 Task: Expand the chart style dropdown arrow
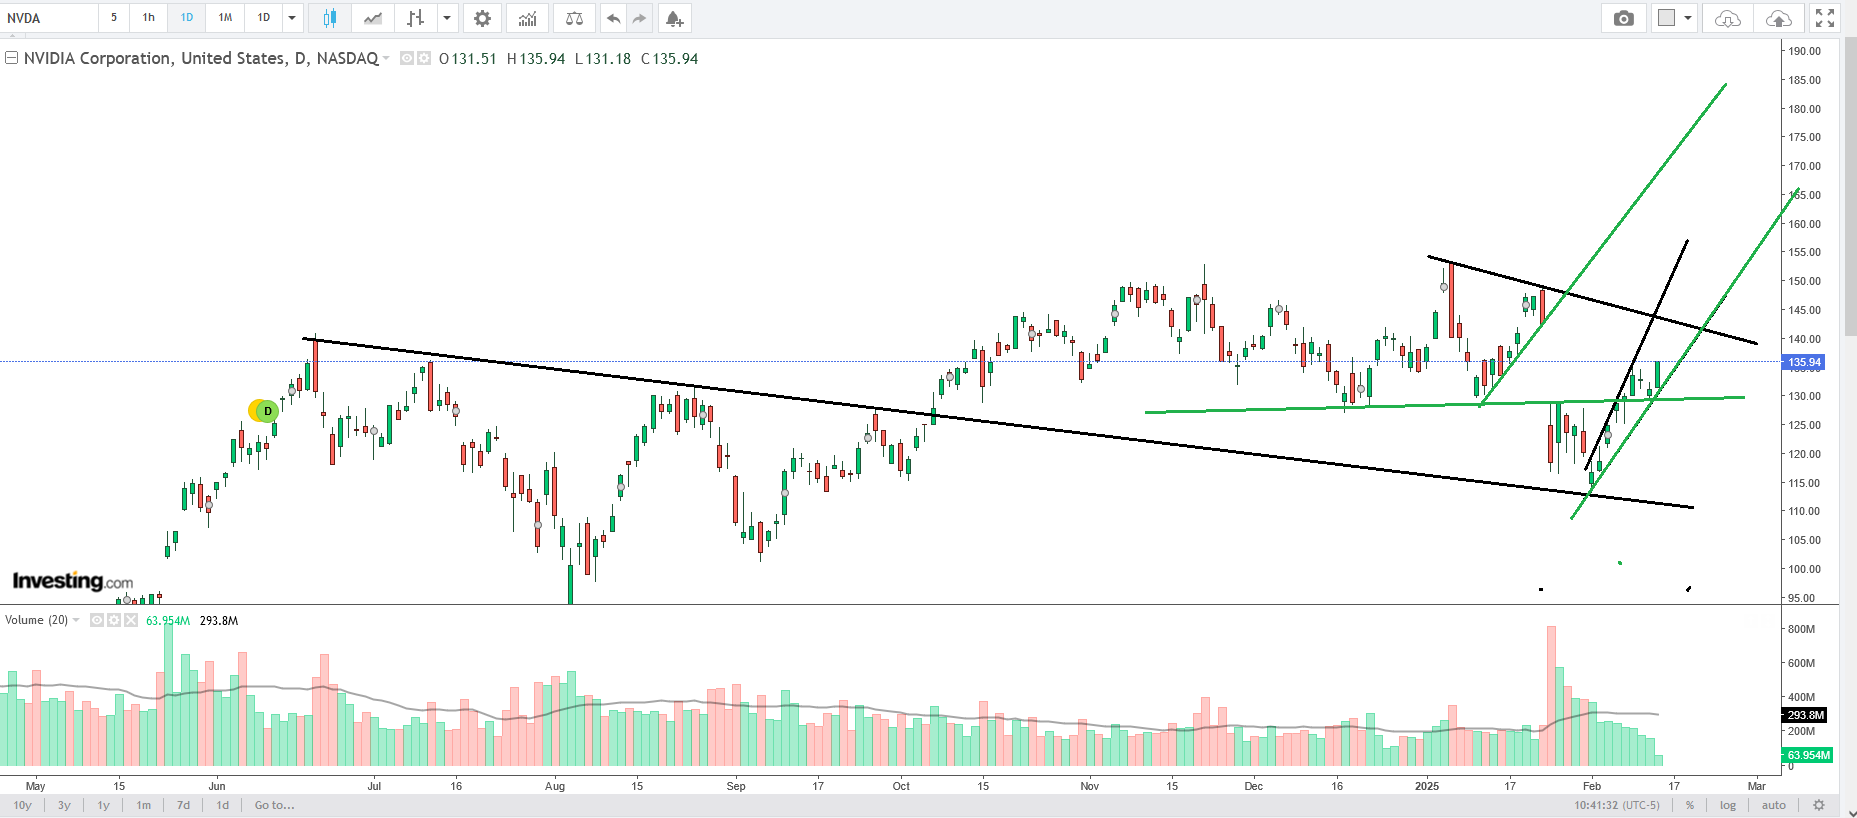click(x=447, y=18)
